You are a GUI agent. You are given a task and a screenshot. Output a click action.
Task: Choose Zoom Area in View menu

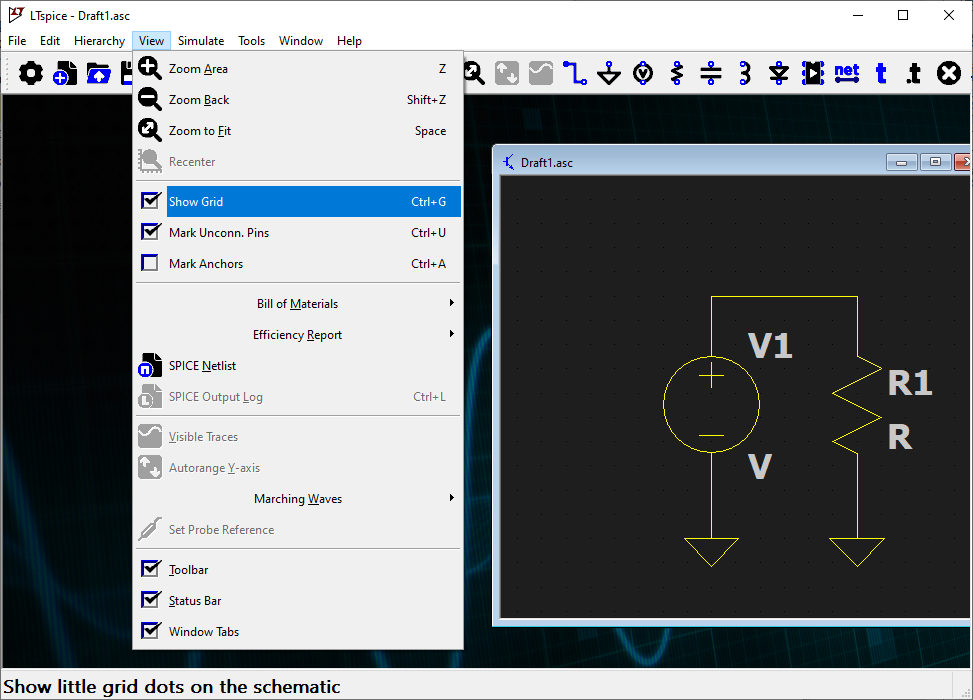(298, 68)
